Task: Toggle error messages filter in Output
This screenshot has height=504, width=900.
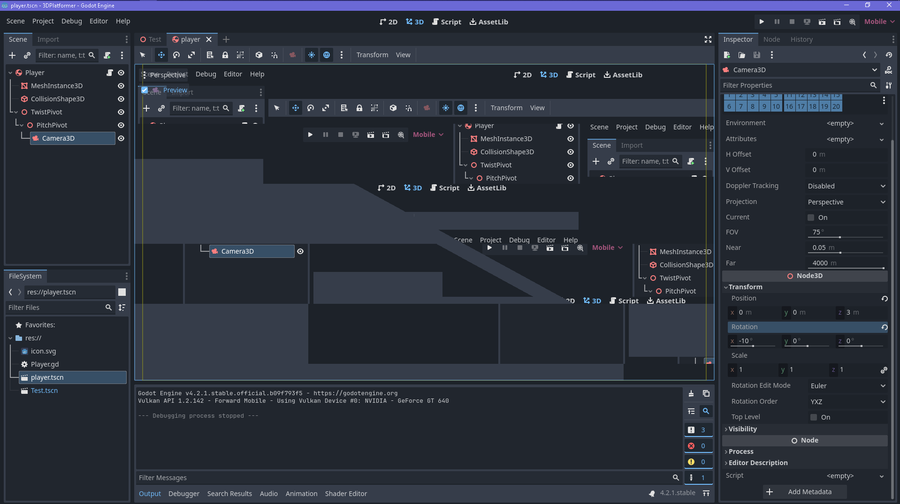Action: point(698,446)
